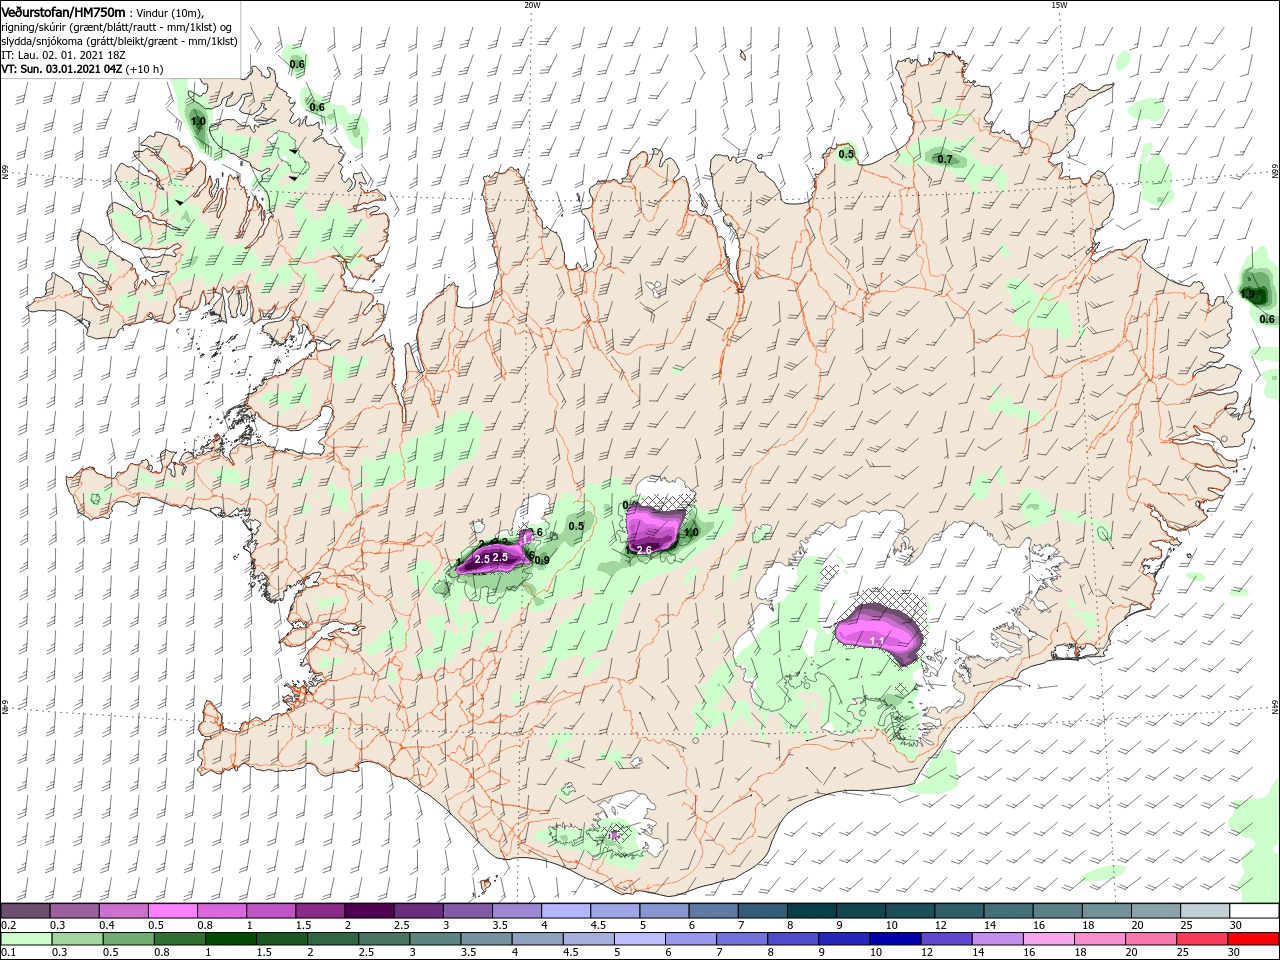This screenshot has height=960, width=1280.
Task: Select the violet swatch labeled 12, lower legend
Action: pyautogui.click(x=947, y=939)
